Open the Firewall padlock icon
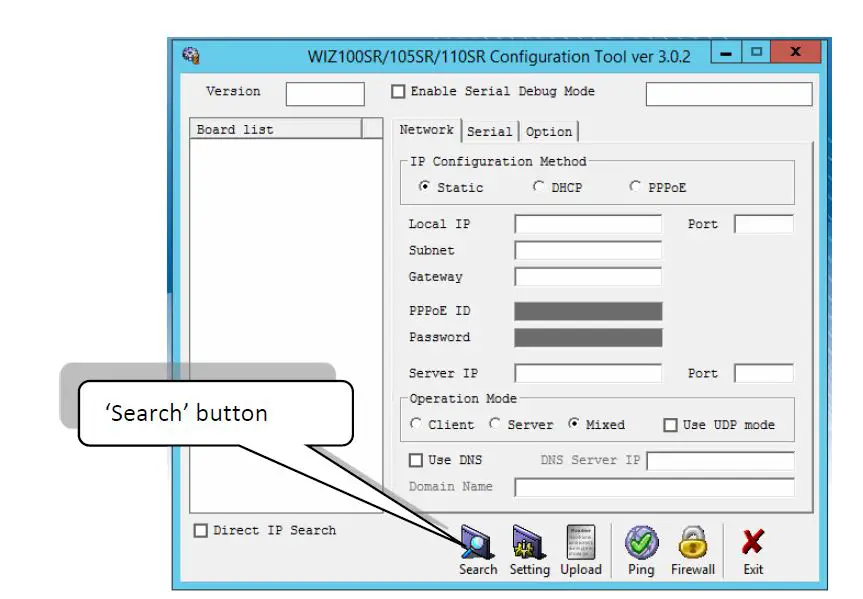 [692, 549]
